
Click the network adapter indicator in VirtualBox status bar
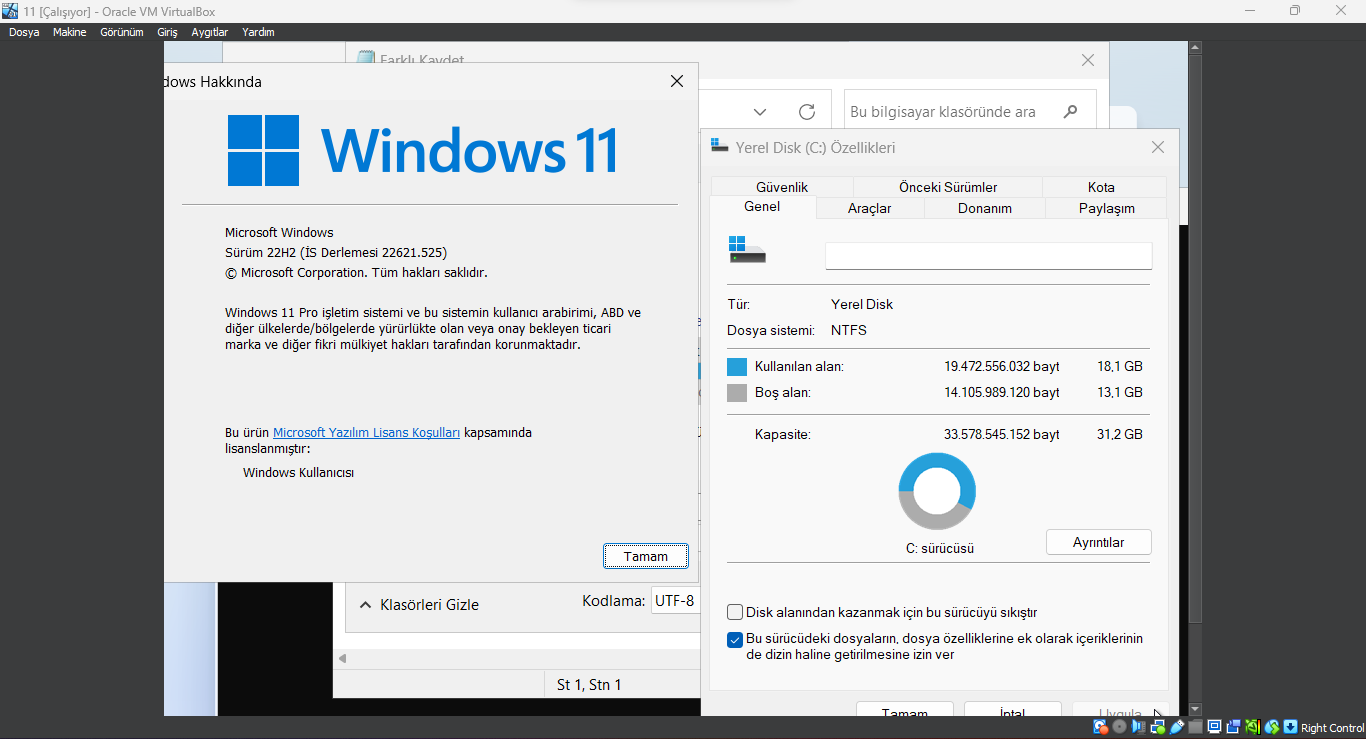coord(1158,727)
